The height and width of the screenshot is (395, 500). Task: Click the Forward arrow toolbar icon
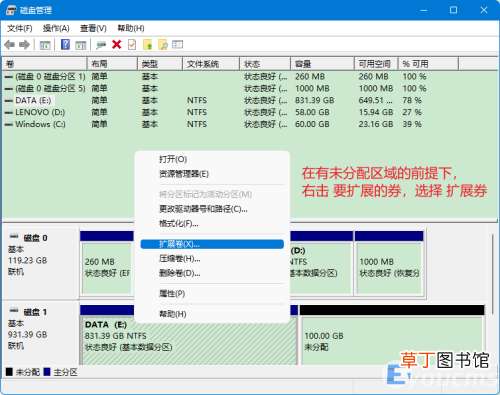point(24,45)
